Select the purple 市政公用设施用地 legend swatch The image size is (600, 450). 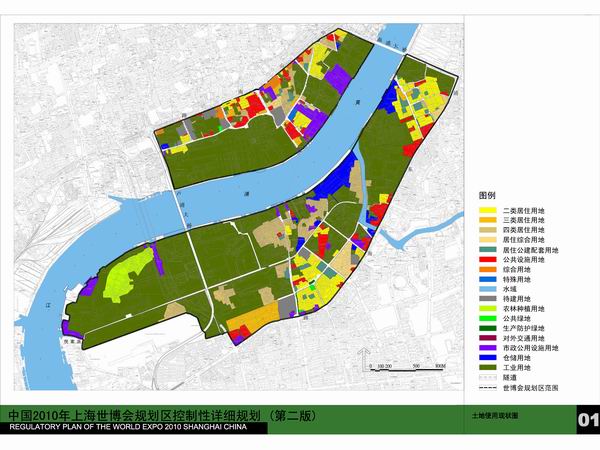coord(487,346)
